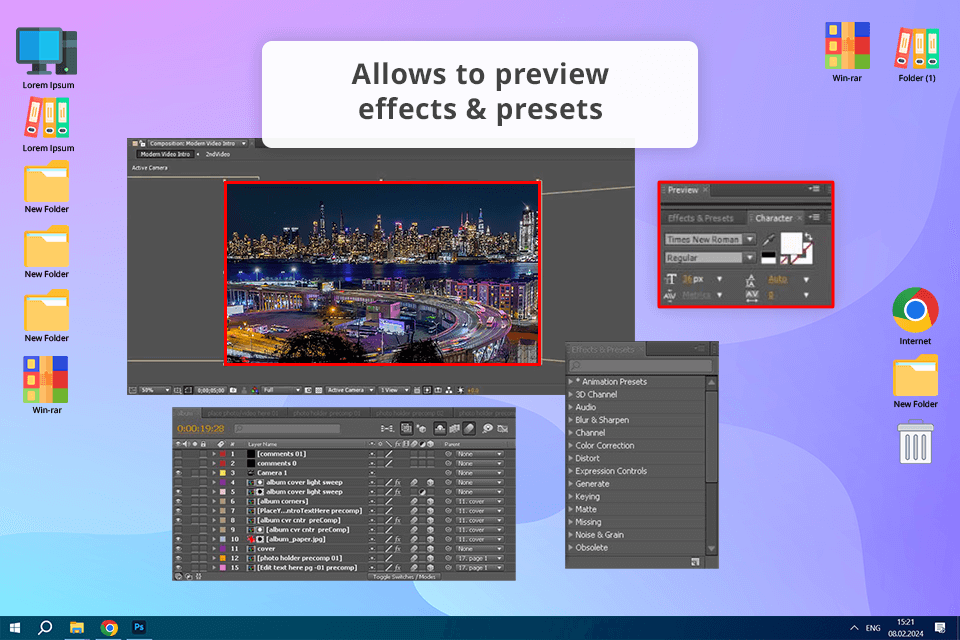The image size is (960, 640).
Task: Expand the Color Correction category
Action: (571, 445)
